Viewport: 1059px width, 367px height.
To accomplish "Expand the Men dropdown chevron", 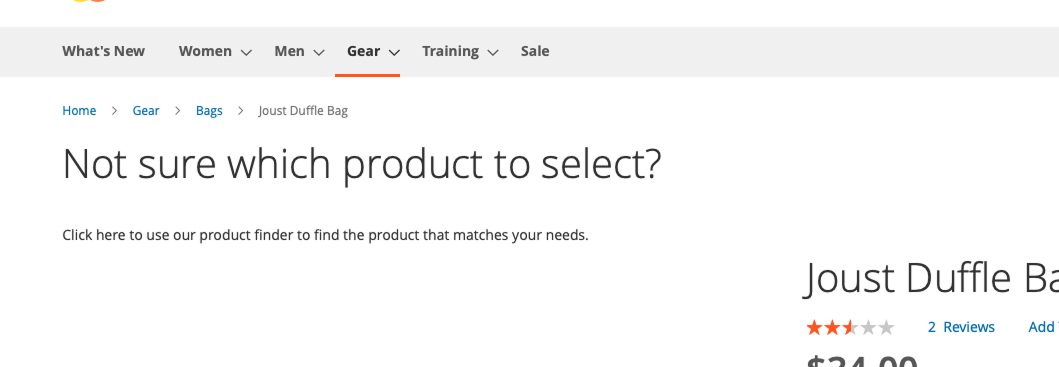I will tap(319, 53).
